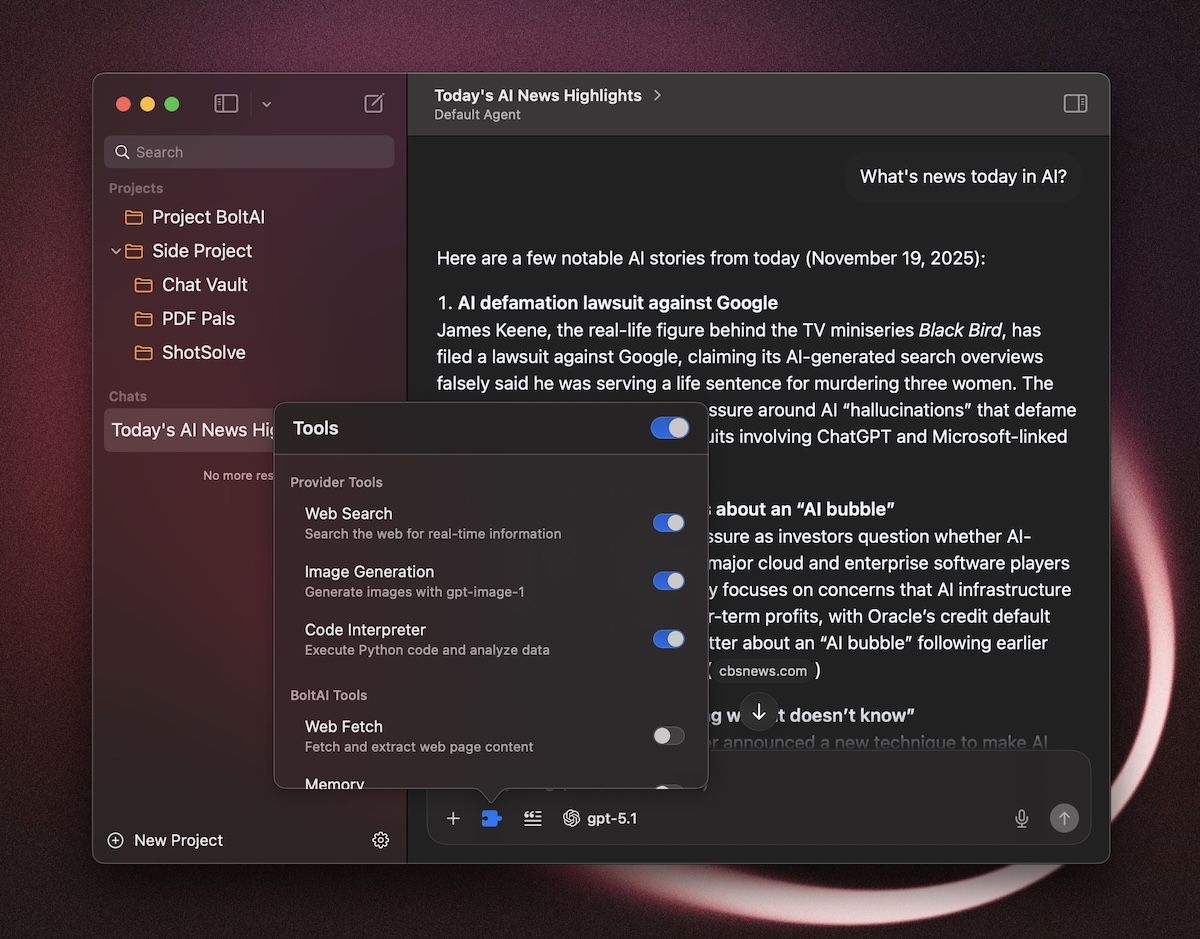This screenshot has height=939, width=1200.
Task: Click the new chat compose icon
Action: (374, 104)
